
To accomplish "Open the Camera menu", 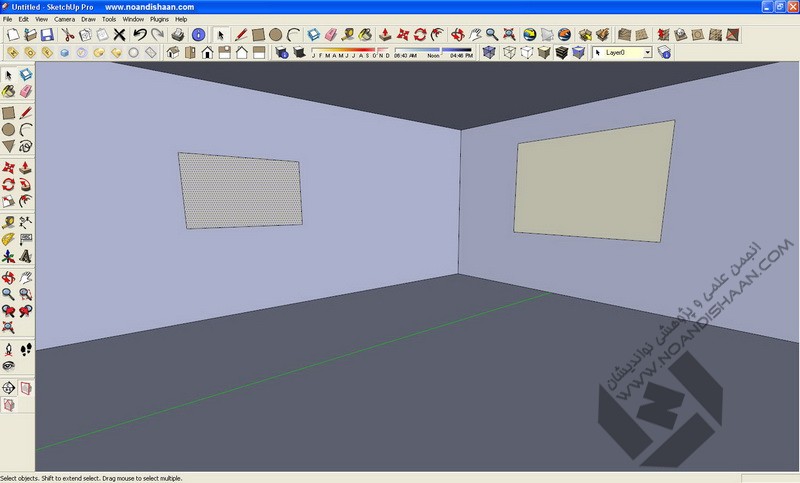I will [x=63, y=19].
